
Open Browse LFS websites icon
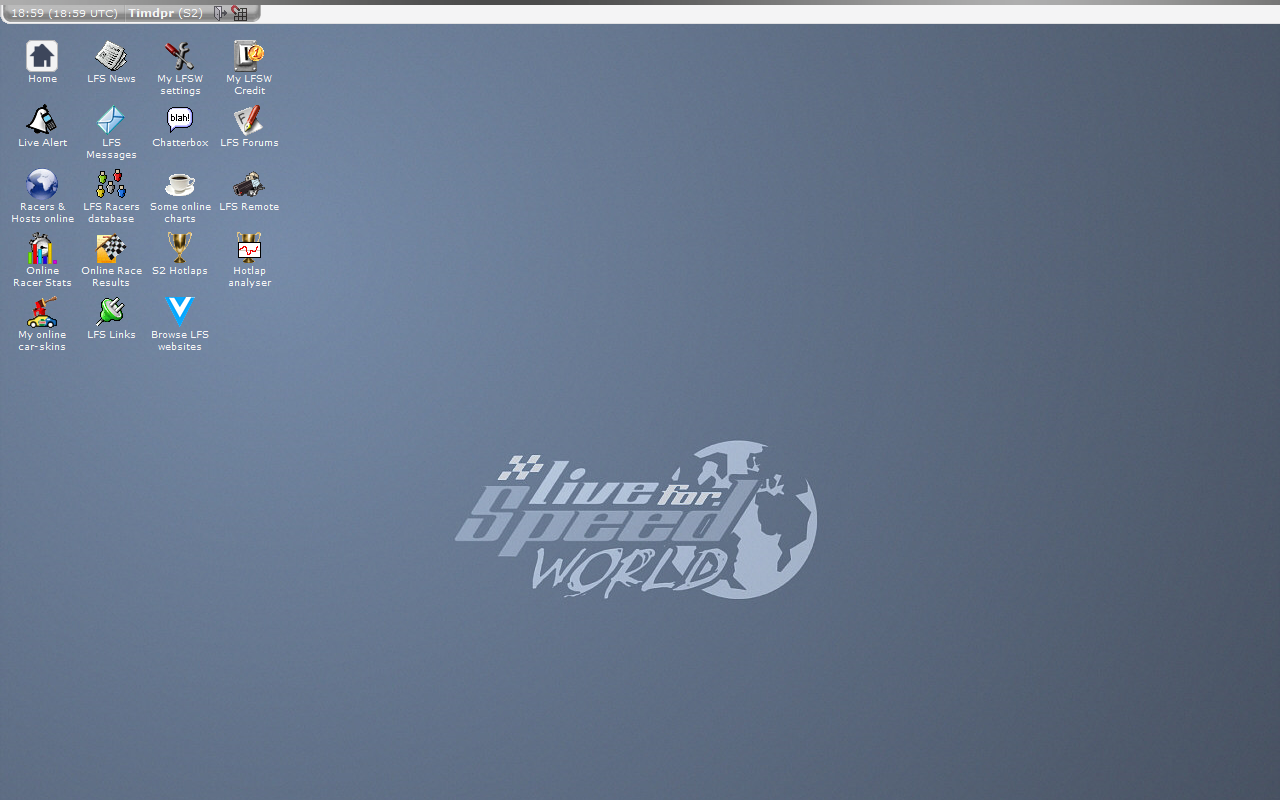[180, 312]
